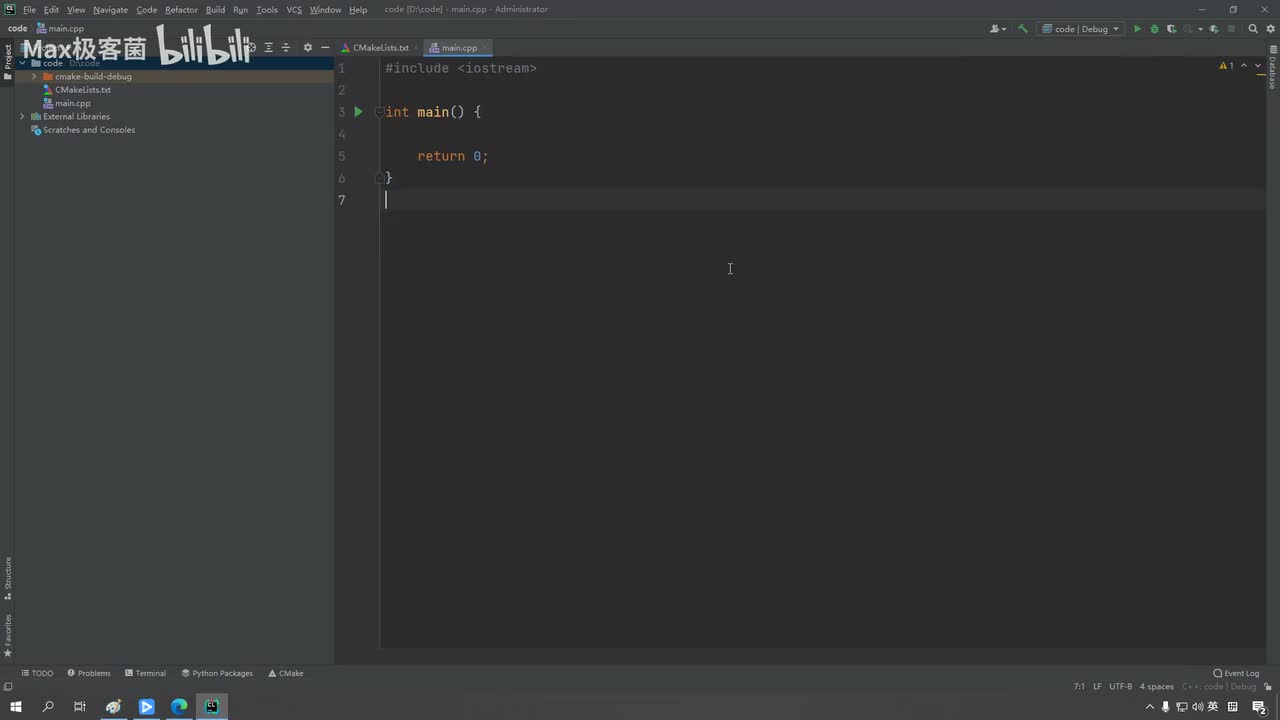Screen dimensions: 1280x720
Task: Open the Build menu
Action: (215, 10)
